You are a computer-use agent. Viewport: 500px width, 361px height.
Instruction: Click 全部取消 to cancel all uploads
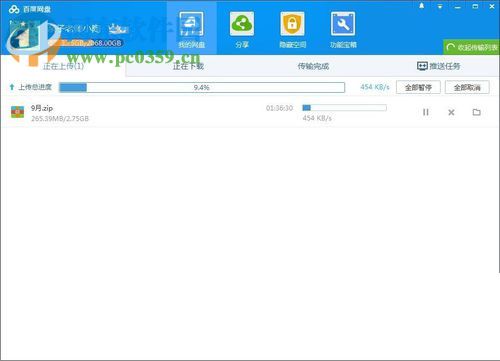[467, 87]
